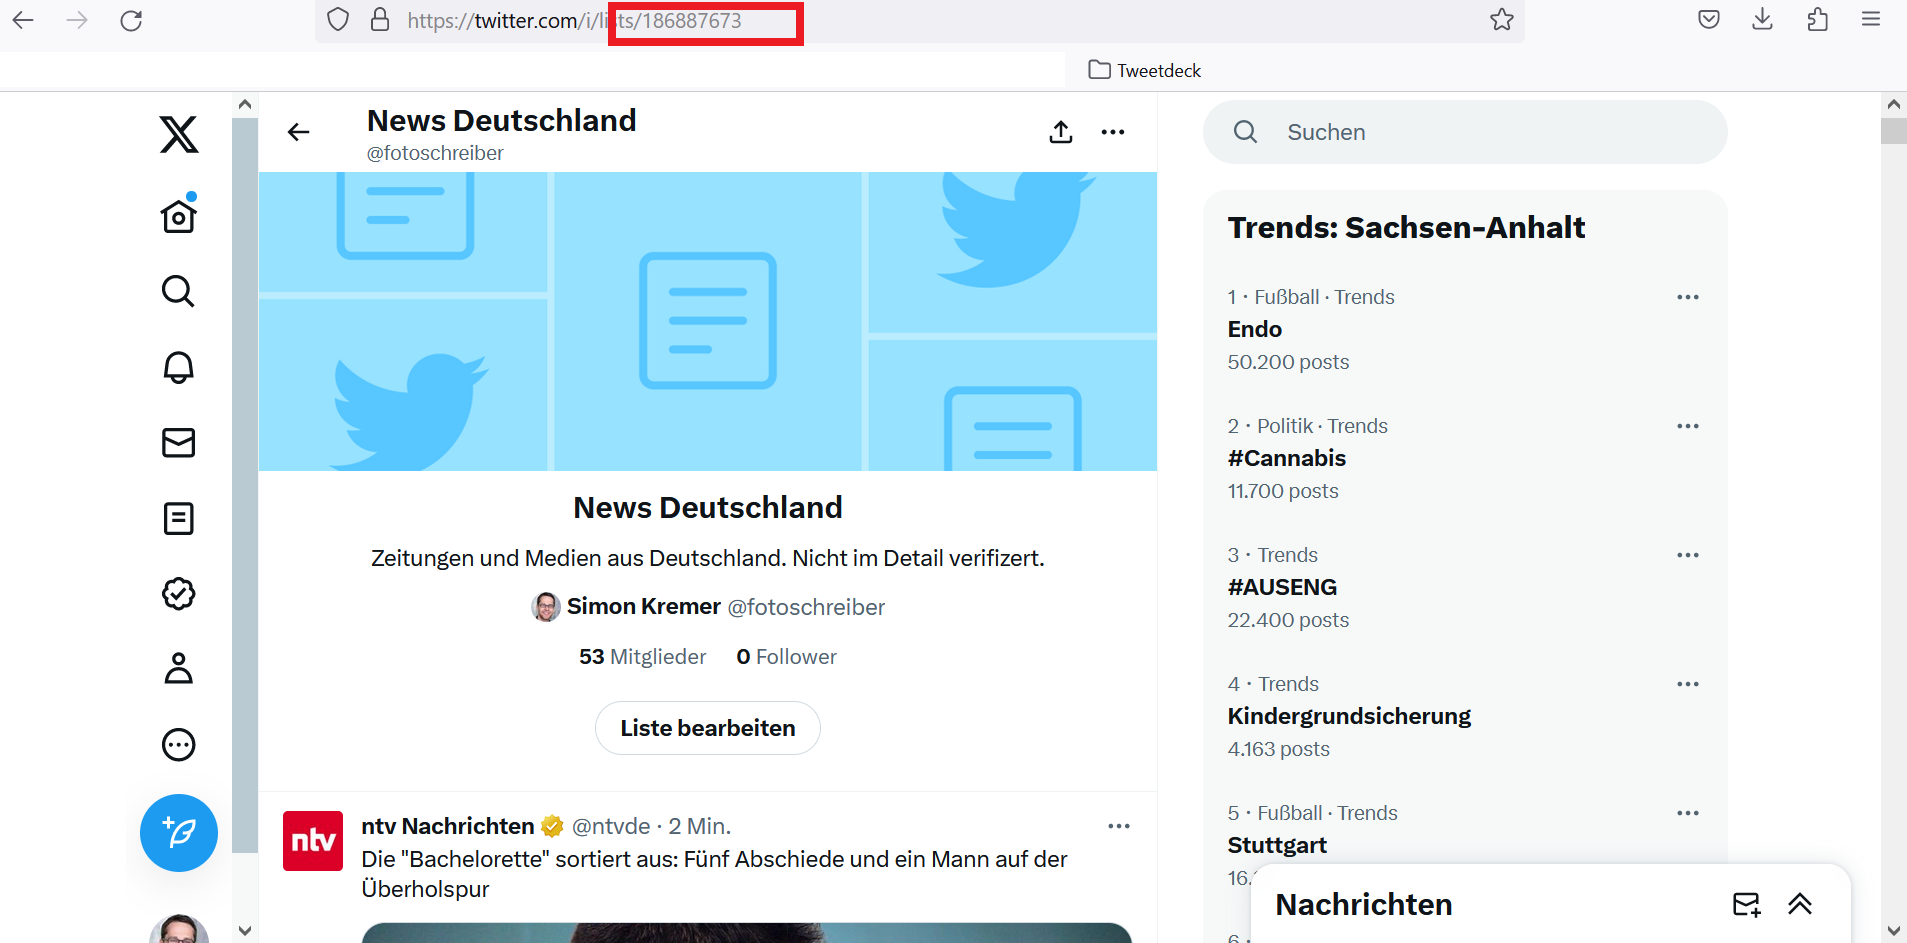Open ntv avatar on the tweet
Viewport: 1907px width, 943px height.
coord(313,841)
